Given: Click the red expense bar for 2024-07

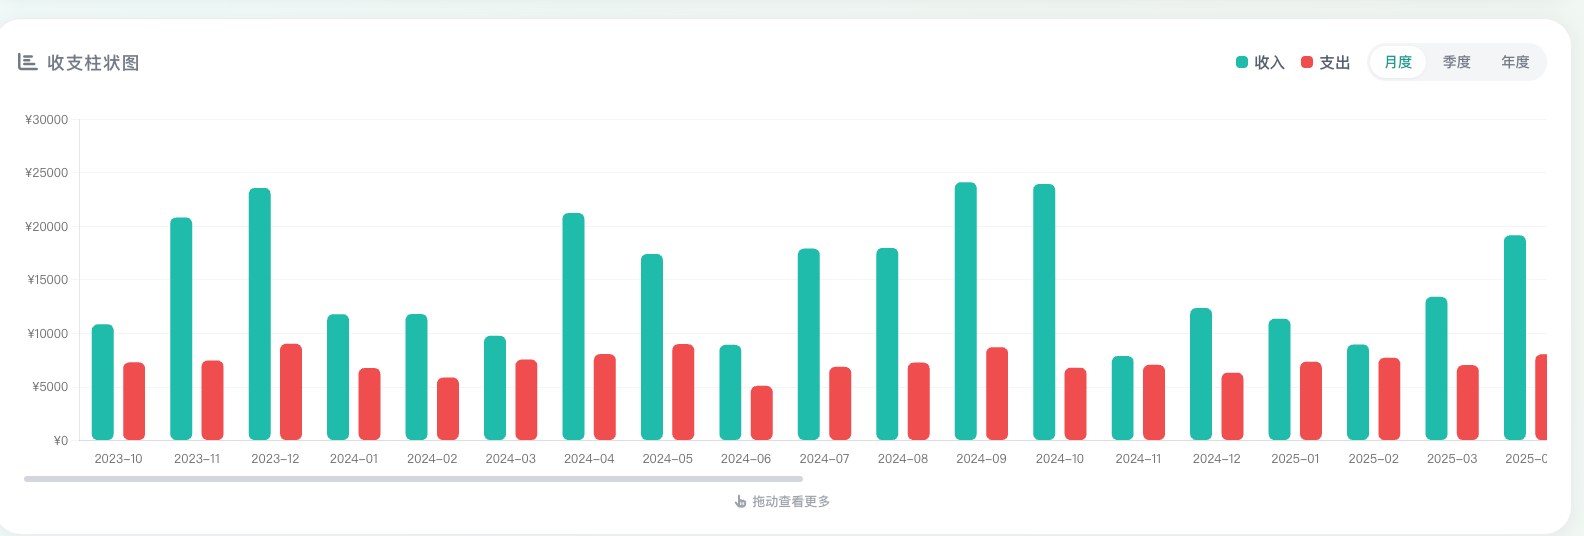Looking at the screenshot, I should tap(840, 403).
